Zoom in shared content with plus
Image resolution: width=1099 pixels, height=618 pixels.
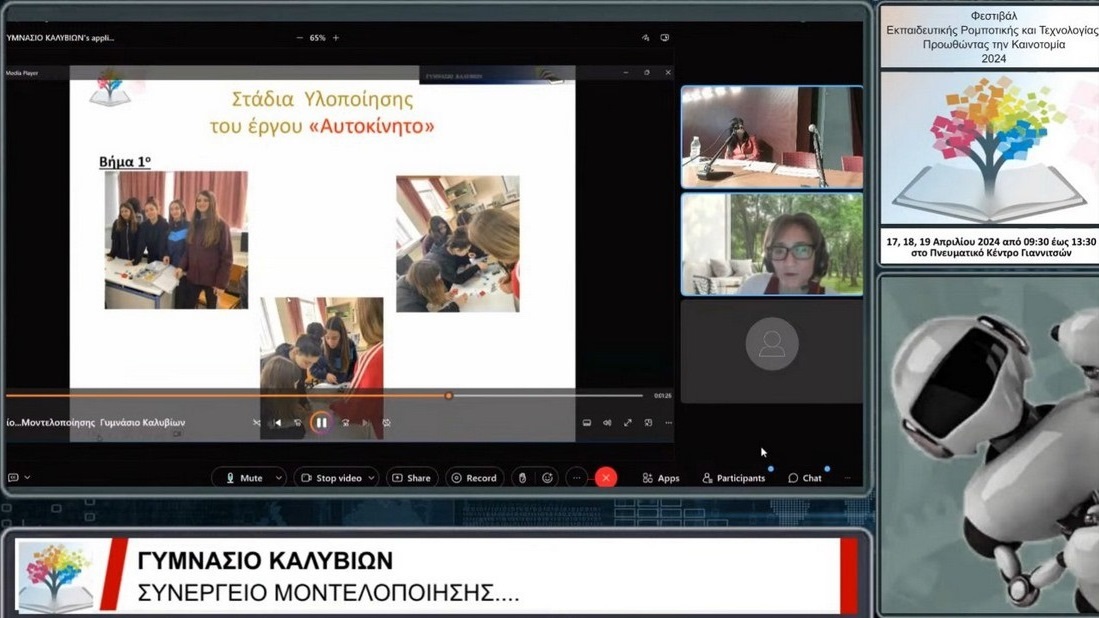point(336,38)
